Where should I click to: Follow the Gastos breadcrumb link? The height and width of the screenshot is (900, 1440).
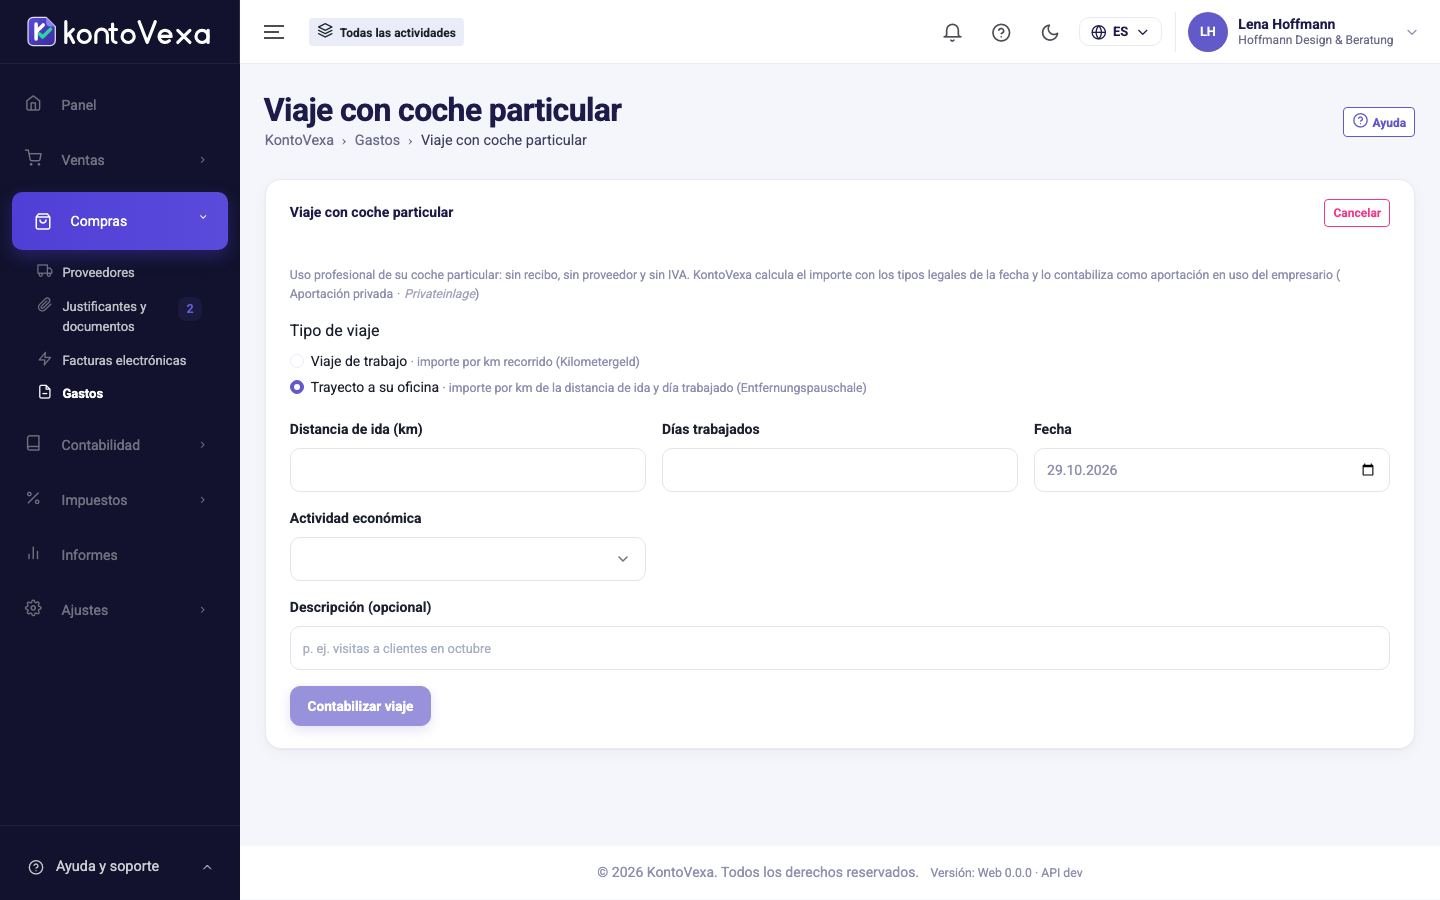tap(377, 140)
